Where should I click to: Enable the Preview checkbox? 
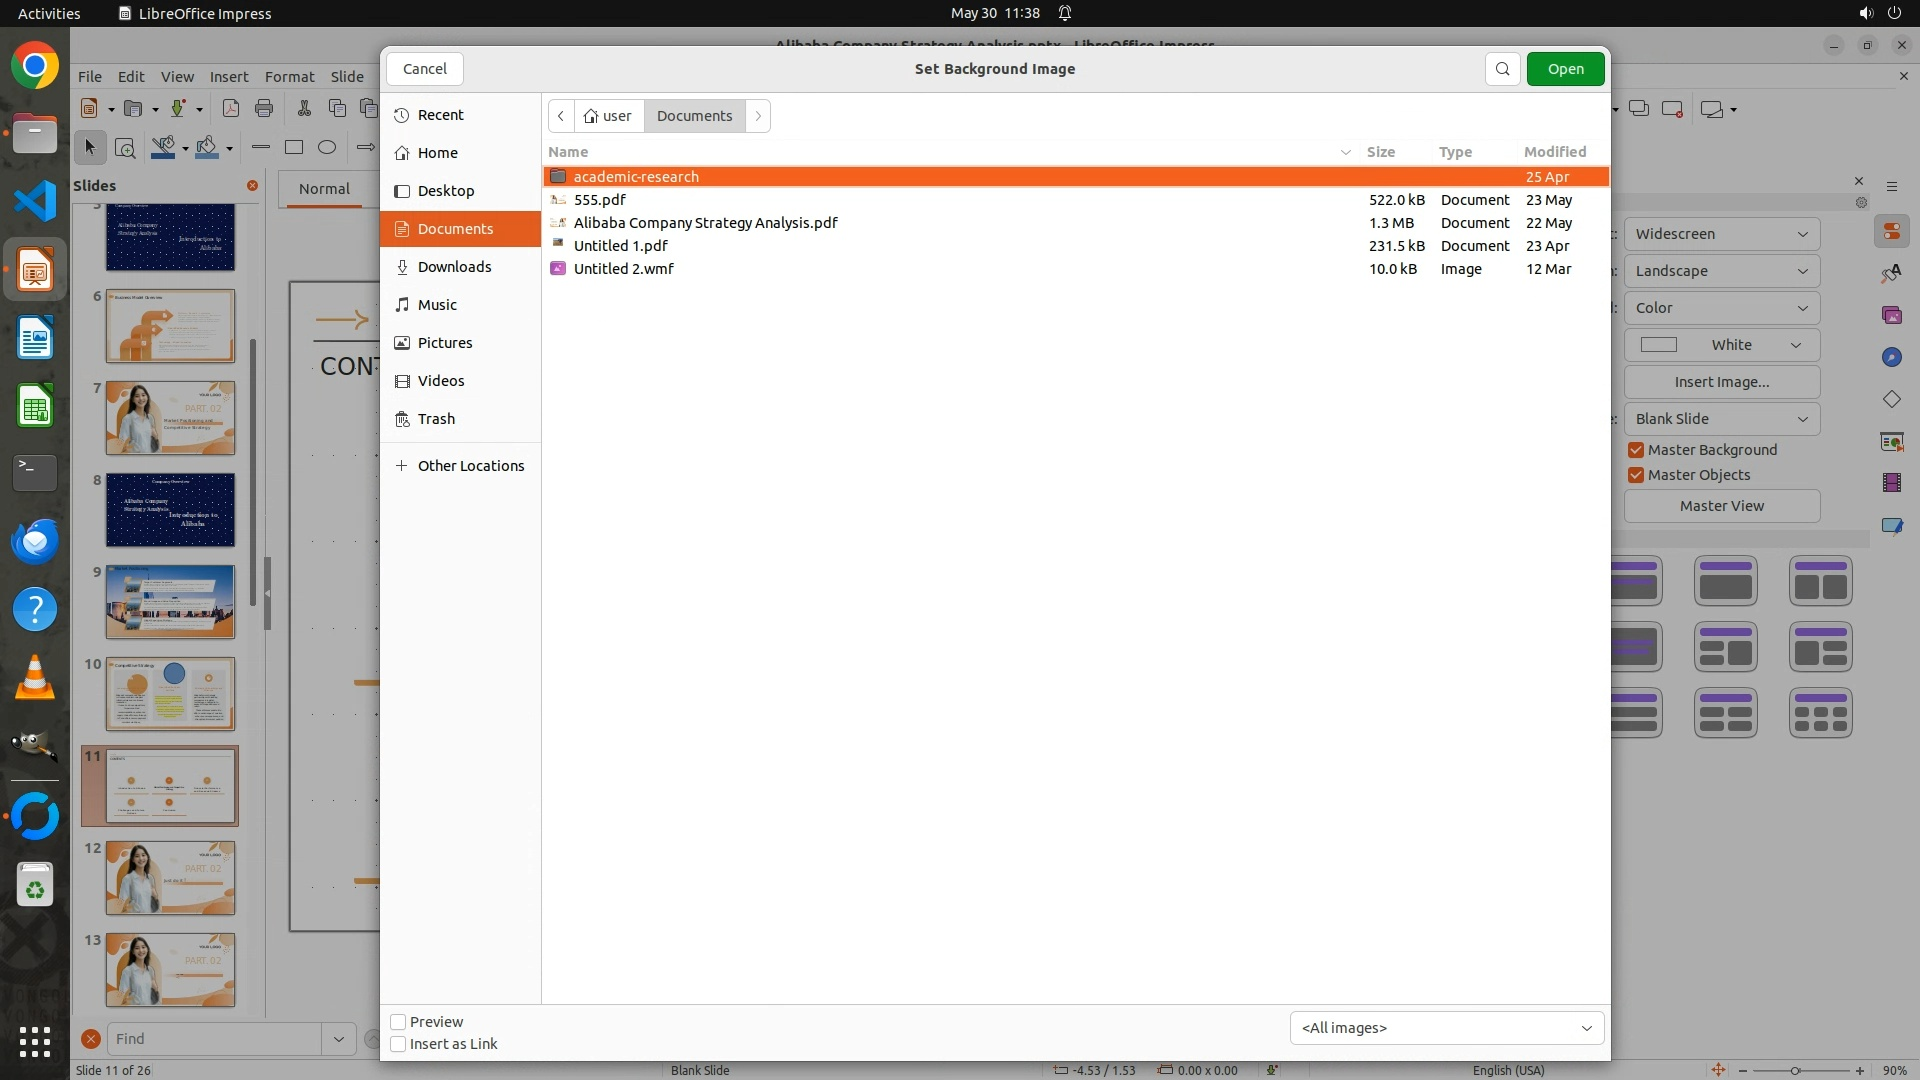tap(398, 1022)
